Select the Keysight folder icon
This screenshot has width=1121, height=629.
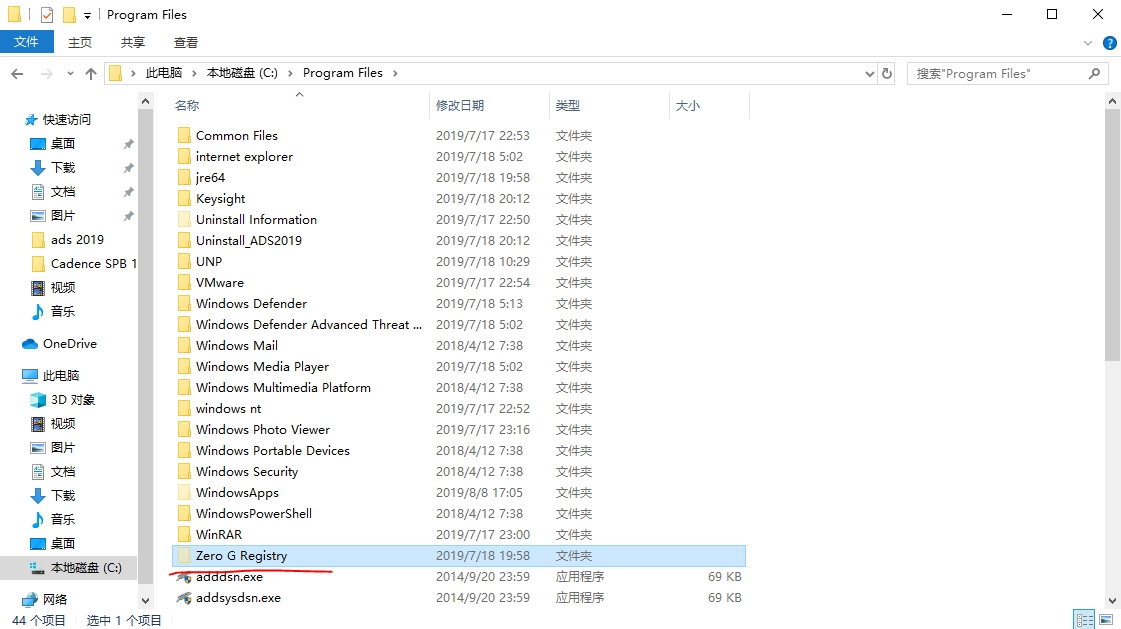(x=184, y=199)
